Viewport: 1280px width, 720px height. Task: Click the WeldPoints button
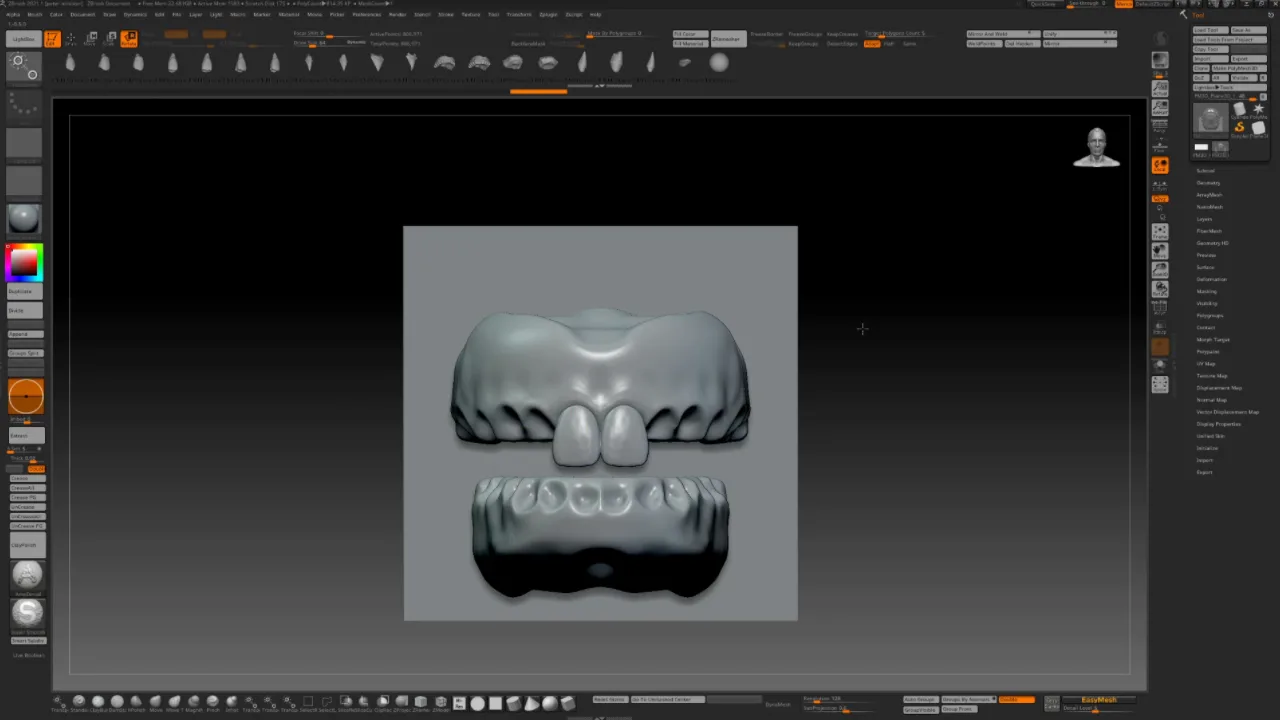click(984, 44)
